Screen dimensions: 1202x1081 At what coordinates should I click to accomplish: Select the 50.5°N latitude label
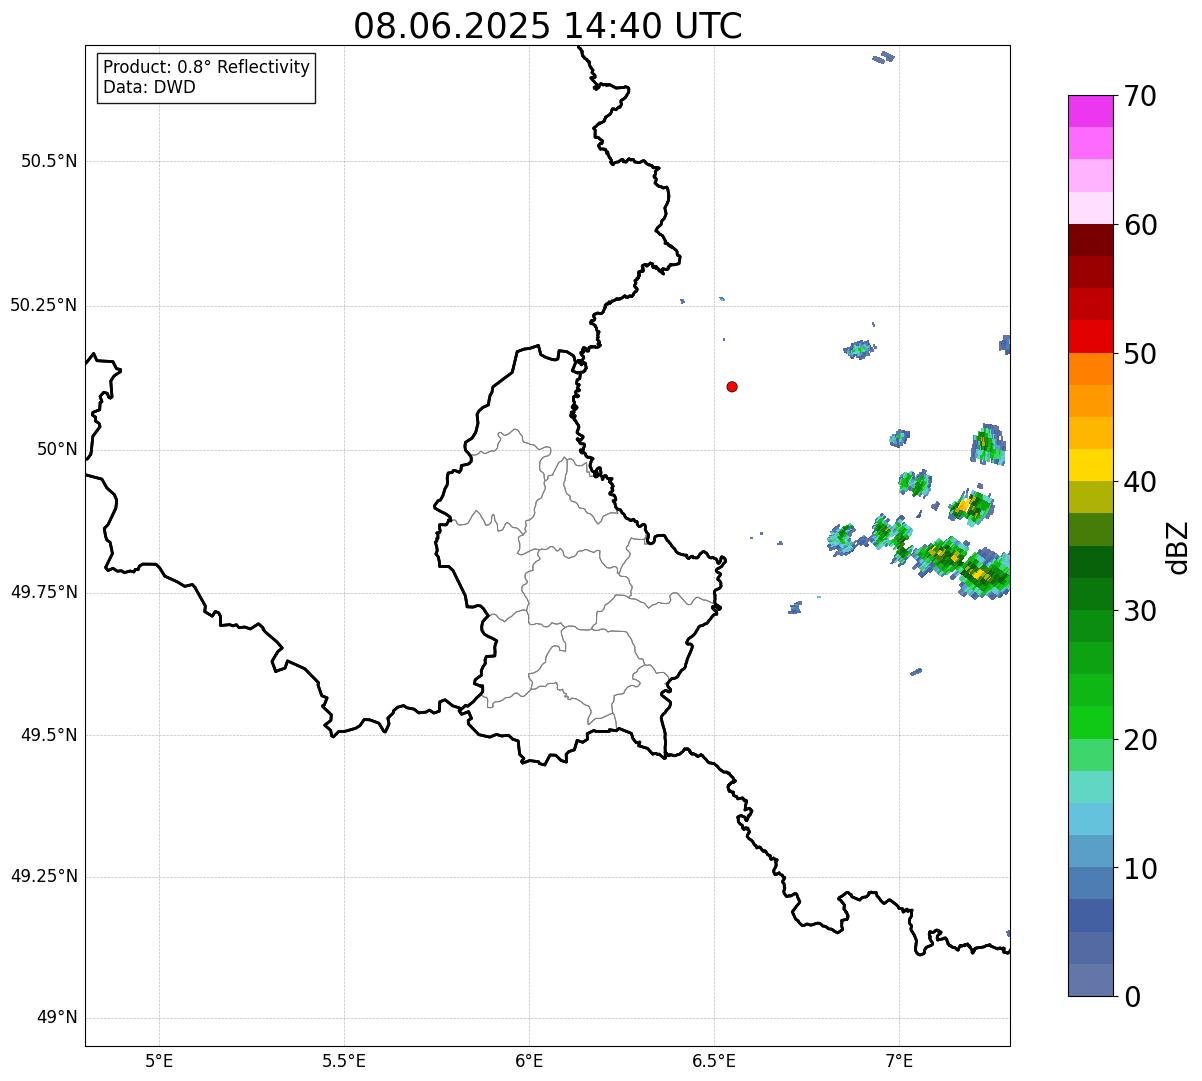[49, 161]
